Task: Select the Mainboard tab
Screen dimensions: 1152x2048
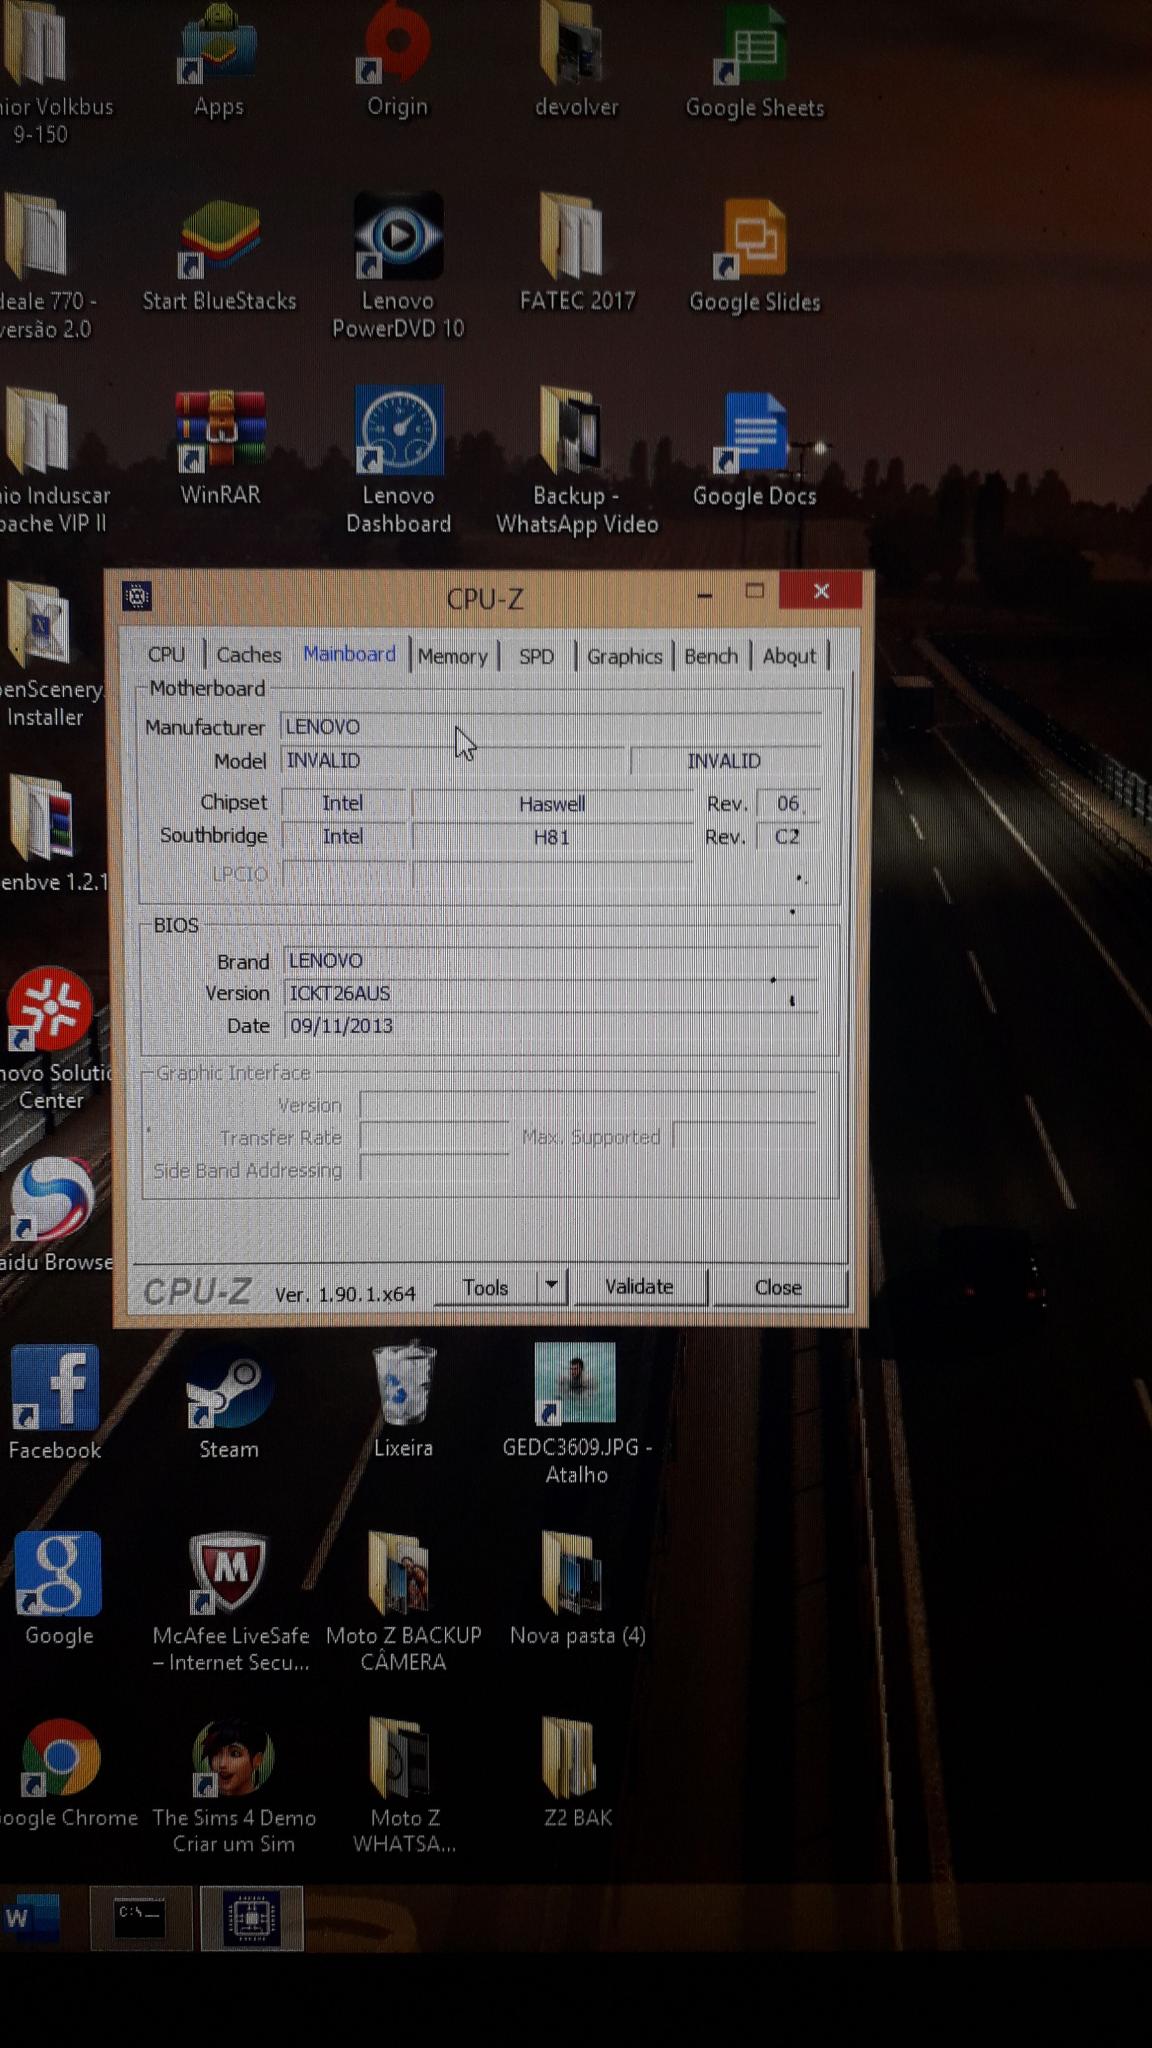Action: click(x=349, y=654)
